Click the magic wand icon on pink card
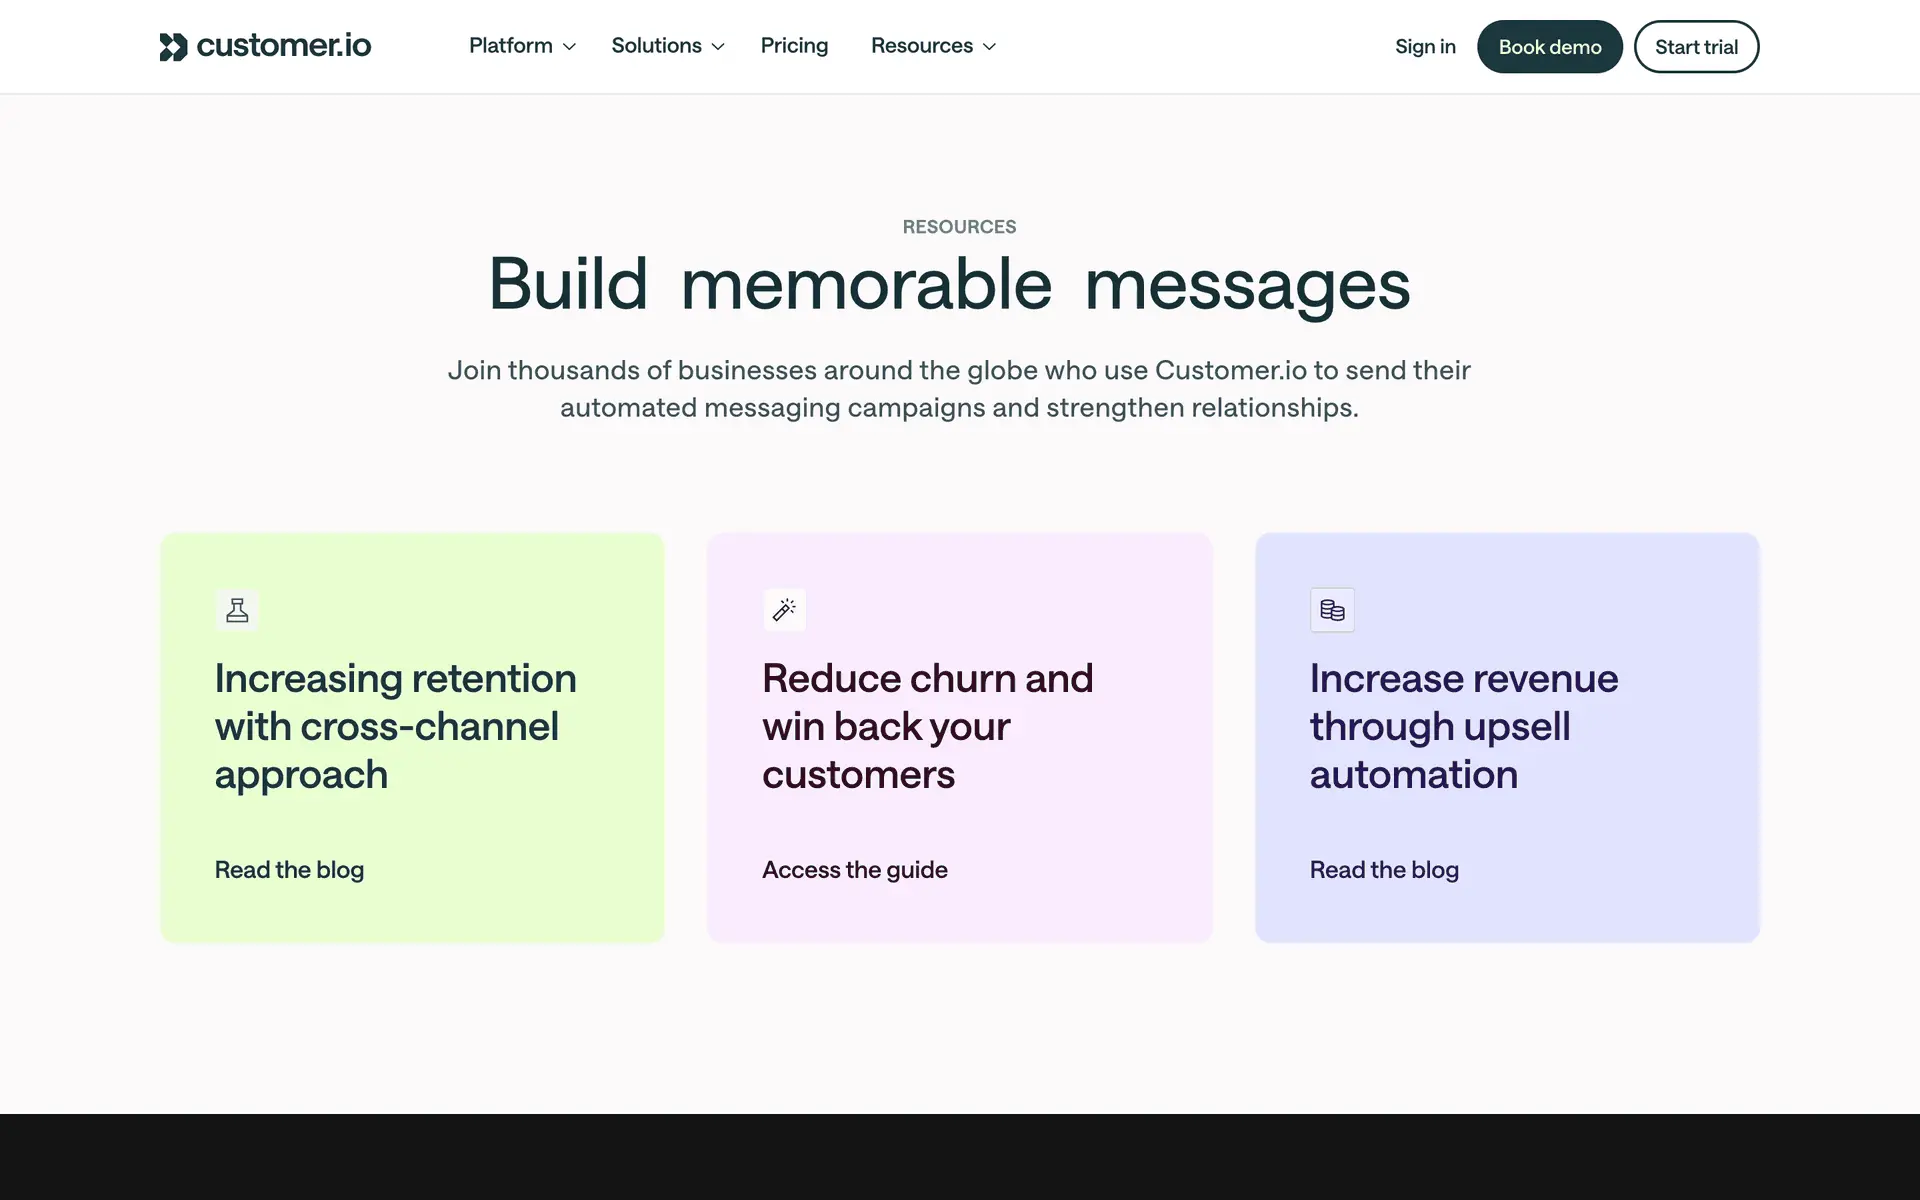Screen dimensions: 1920x1200 [784, 610]
